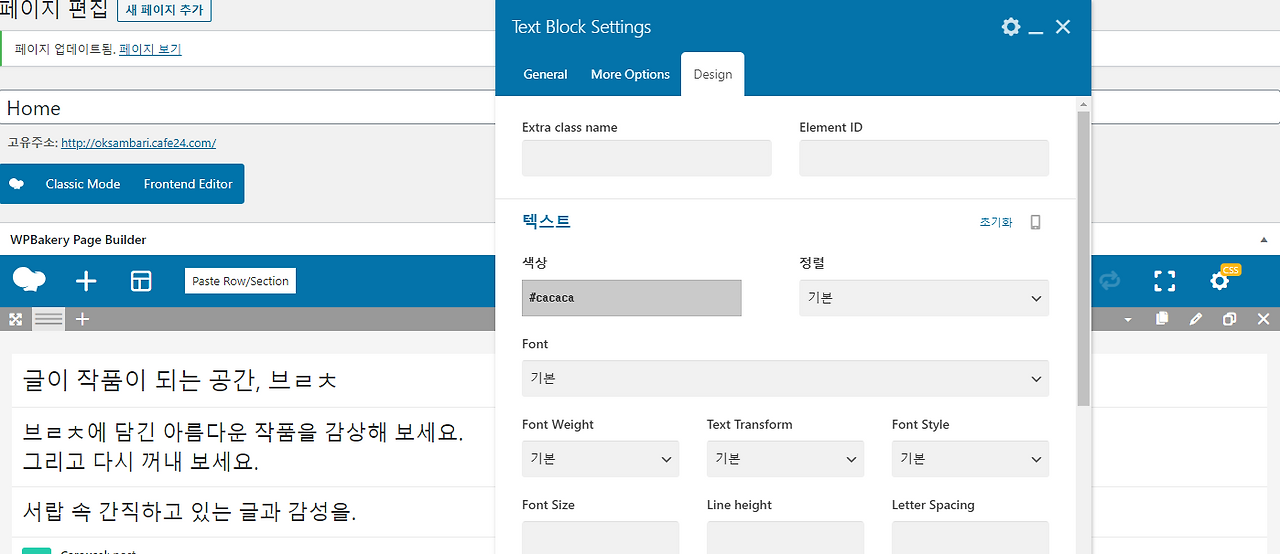1280x554 pixels.
Task: Toggle responsive mobile options for 텍스트
Action: click(1035, 222)
